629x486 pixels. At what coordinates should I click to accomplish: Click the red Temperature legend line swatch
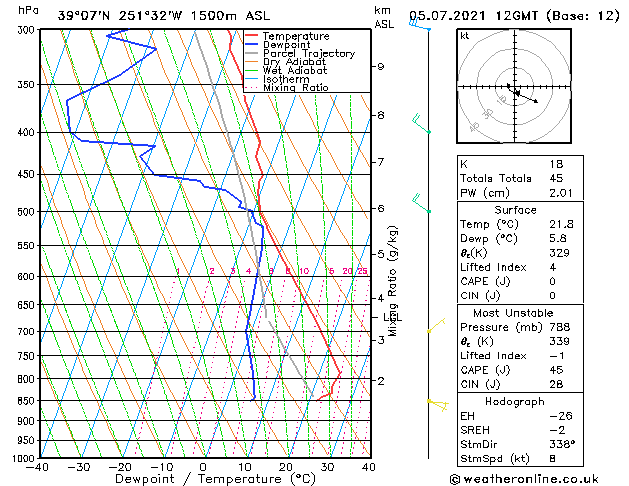252,35
